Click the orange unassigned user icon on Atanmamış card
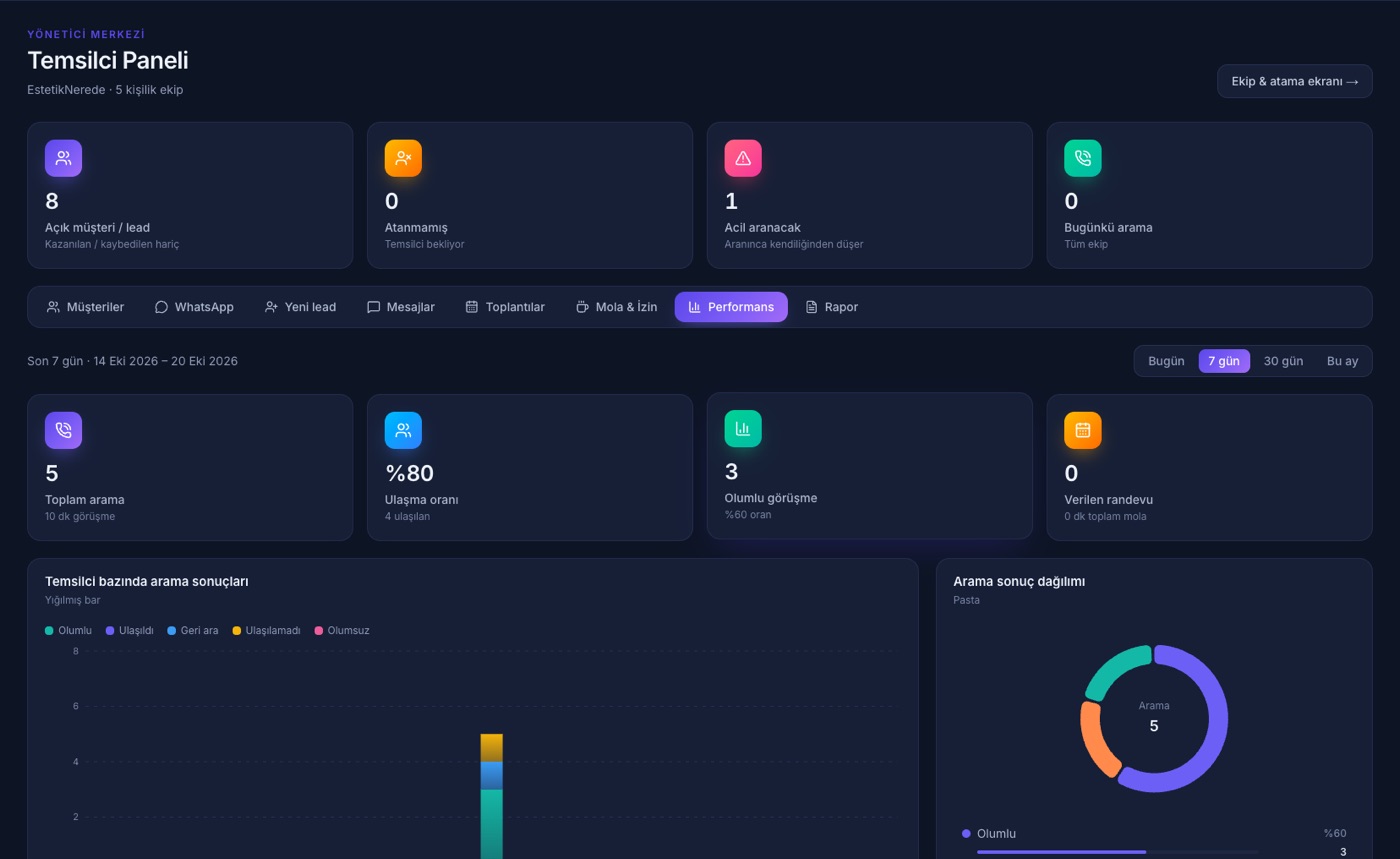Viewport: 1400px width, 859px height. (403, 158)
